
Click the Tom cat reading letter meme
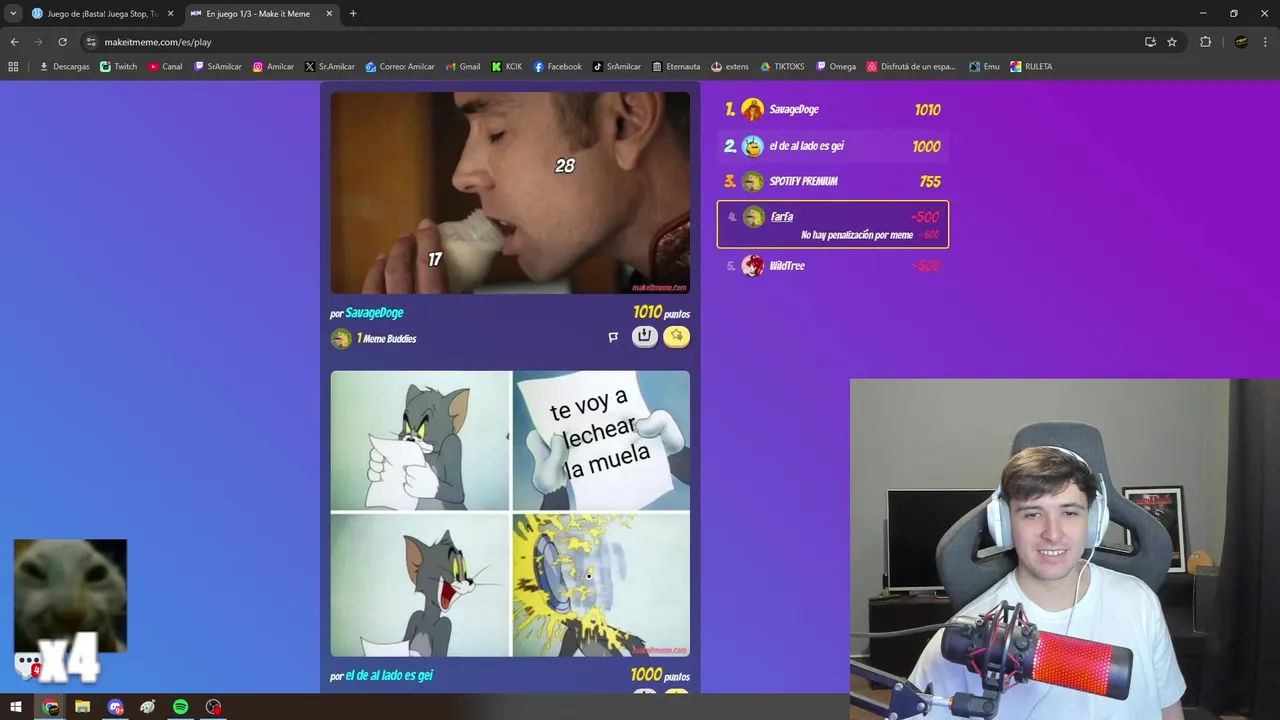coord(510,514)
